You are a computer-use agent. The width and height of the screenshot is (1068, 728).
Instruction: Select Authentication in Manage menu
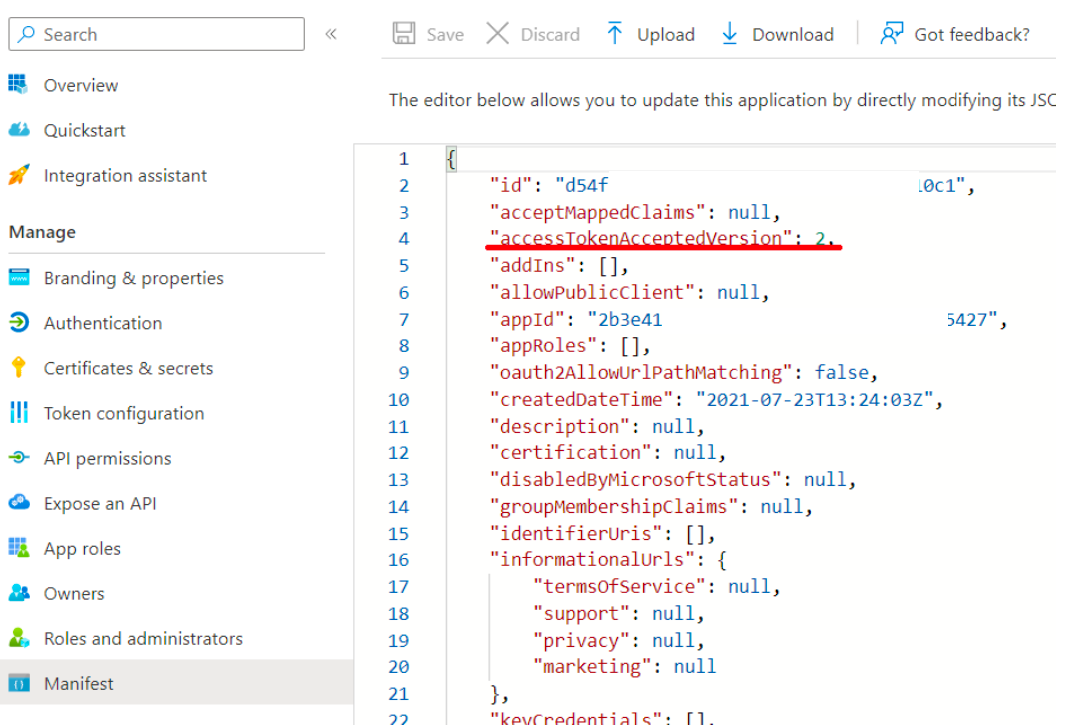click(103, 323)
